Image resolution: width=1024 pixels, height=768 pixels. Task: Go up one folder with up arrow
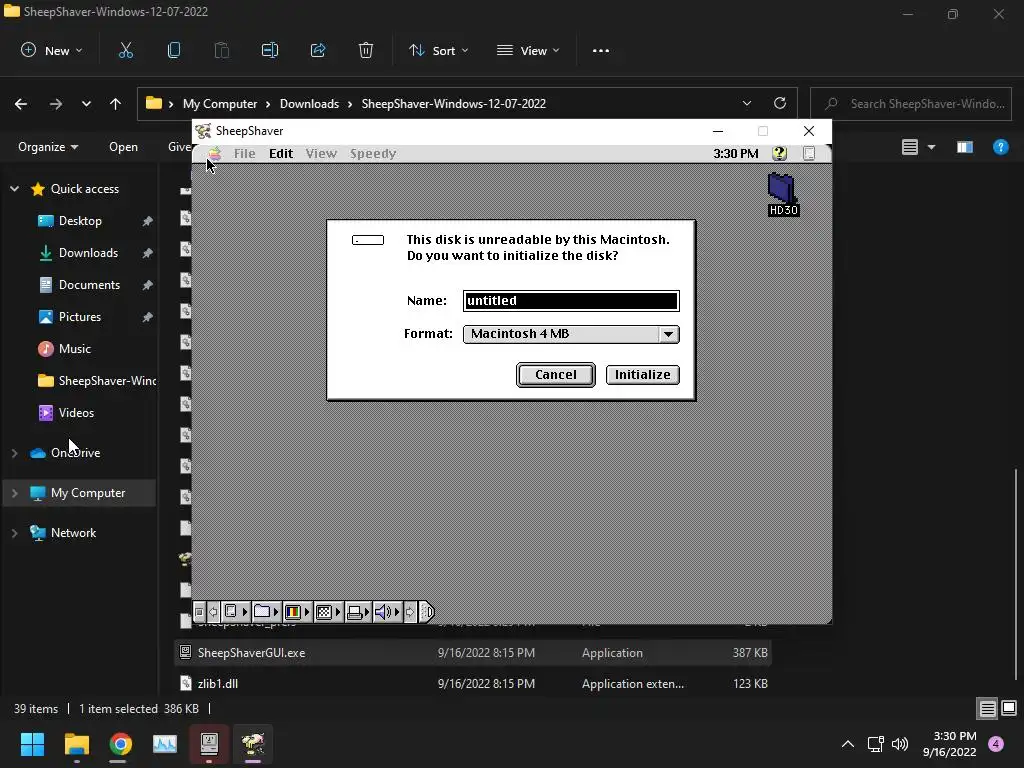116,104
